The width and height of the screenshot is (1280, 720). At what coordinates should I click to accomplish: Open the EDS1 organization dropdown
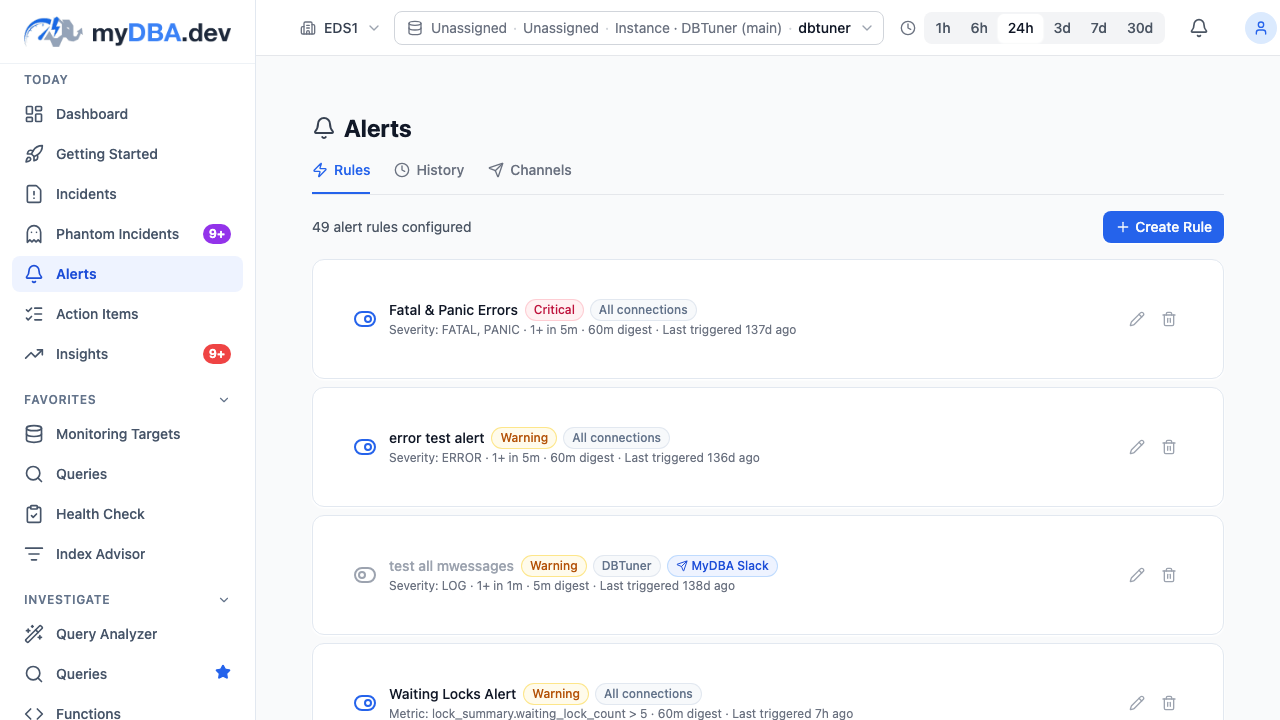pos(340,28)
